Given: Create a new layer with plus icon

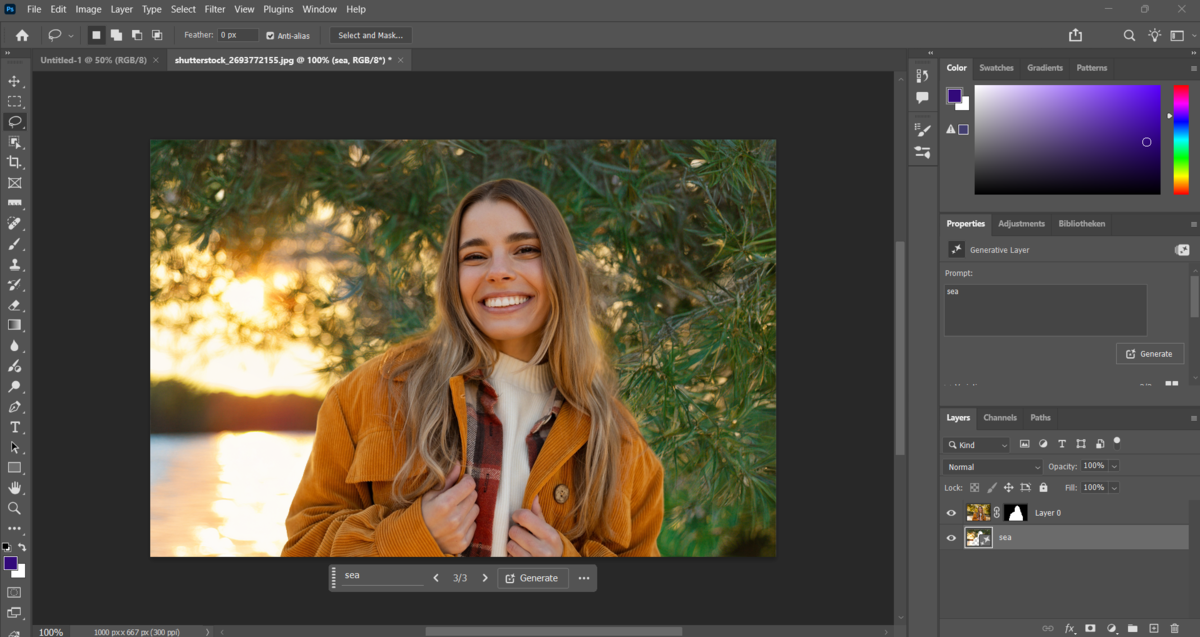Looking at the screenshot, I should click(1154, 628).
